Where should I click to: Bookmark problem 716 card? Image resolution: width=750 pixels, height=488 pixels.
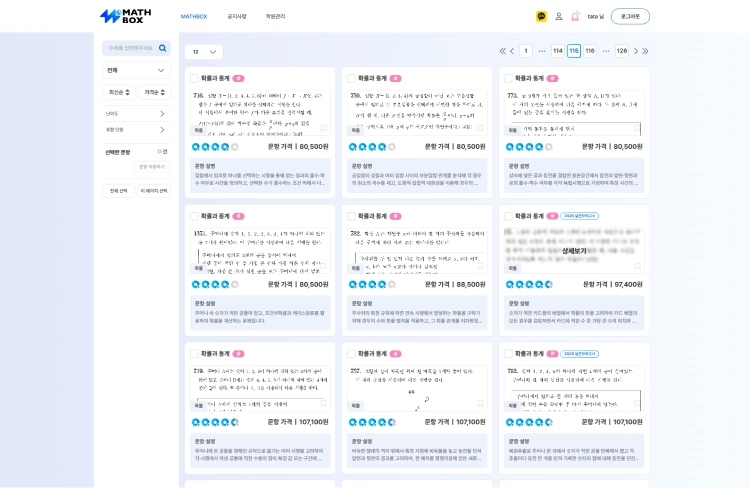(323, 128)
